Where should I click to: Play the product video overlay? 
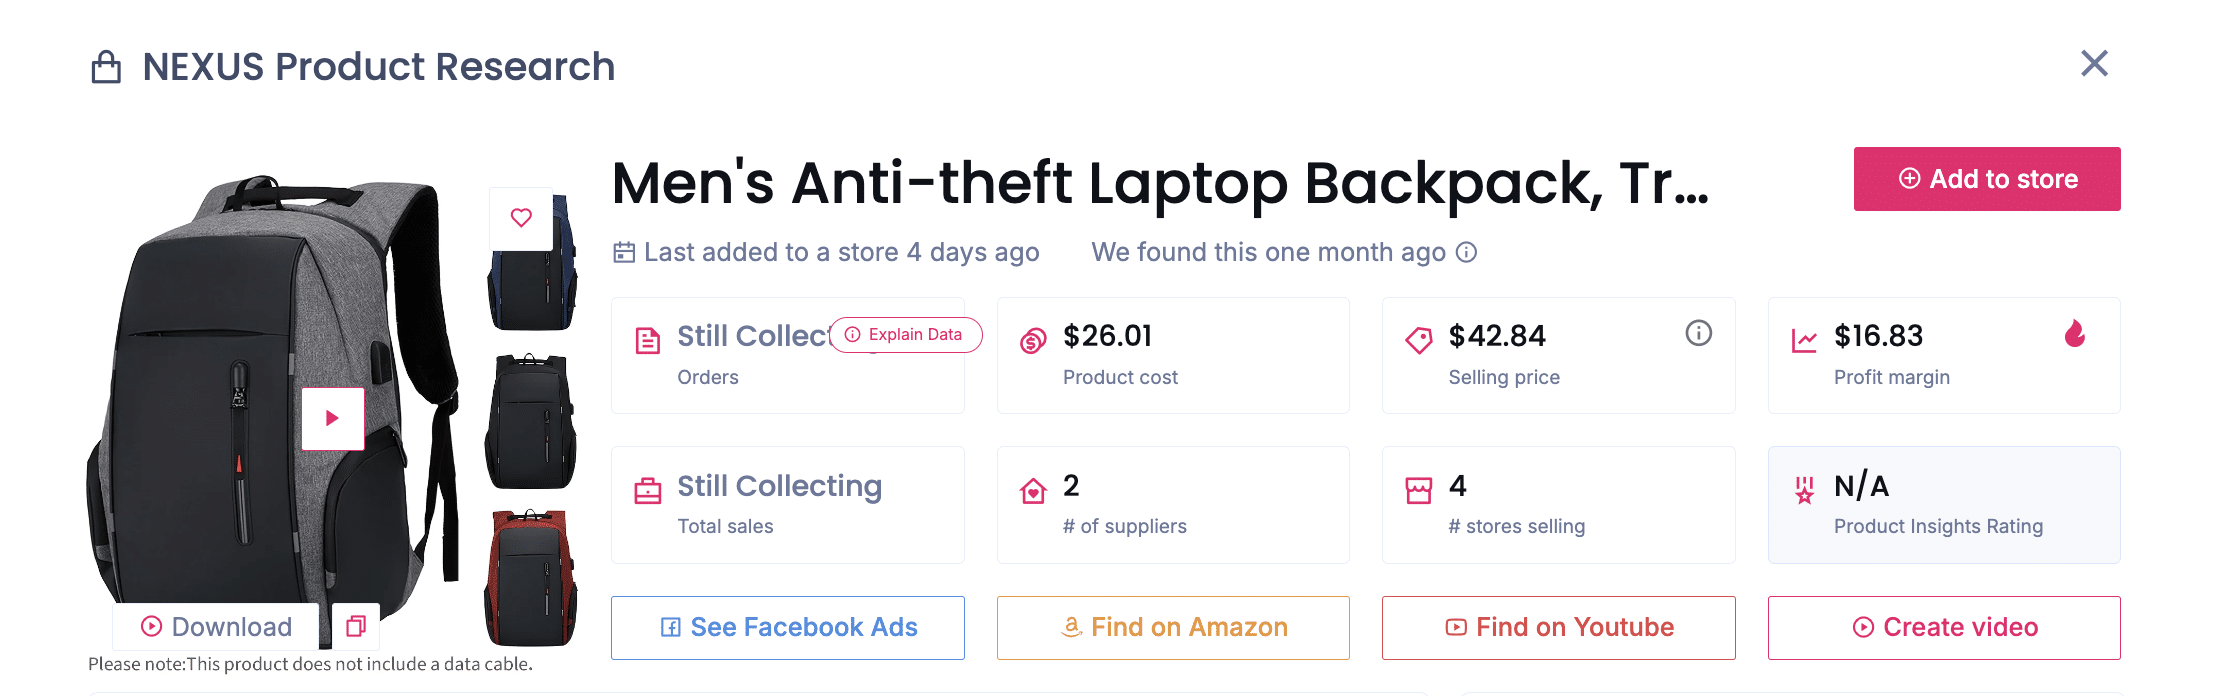tap(332, 419)
